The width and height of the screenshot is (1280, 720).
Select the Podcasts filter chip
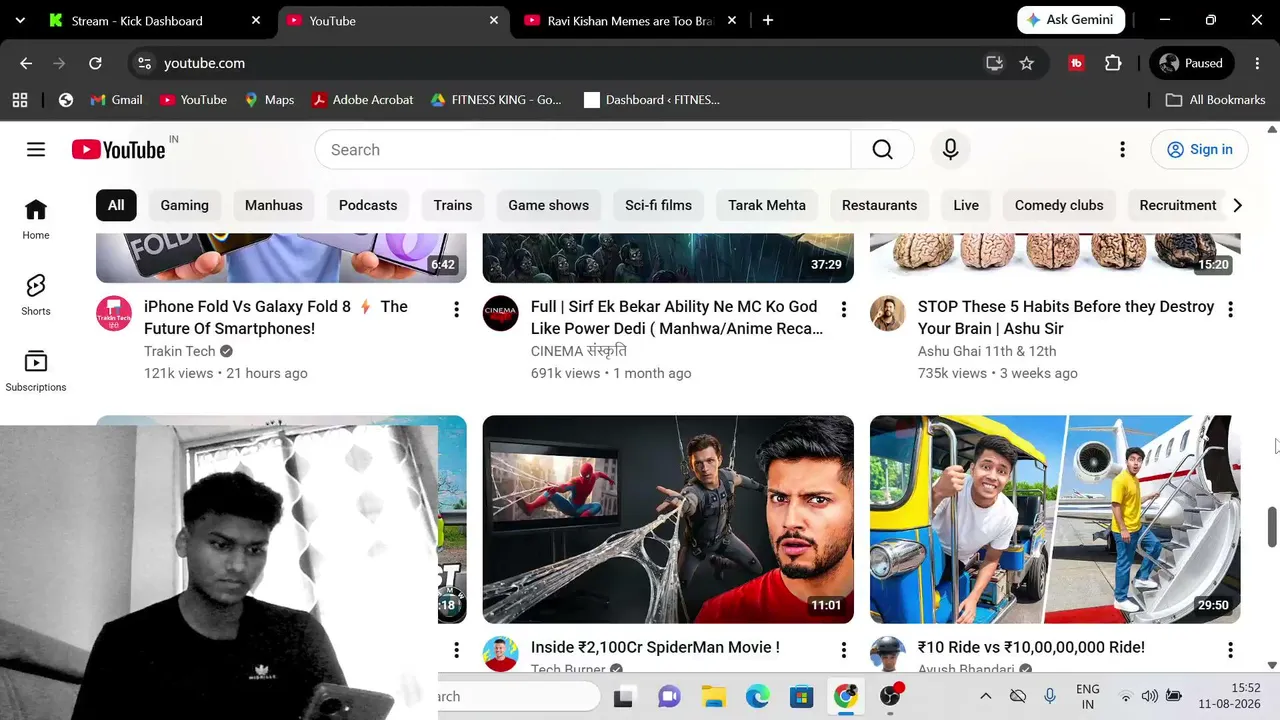pyautogui.click(x=368, y=205)
